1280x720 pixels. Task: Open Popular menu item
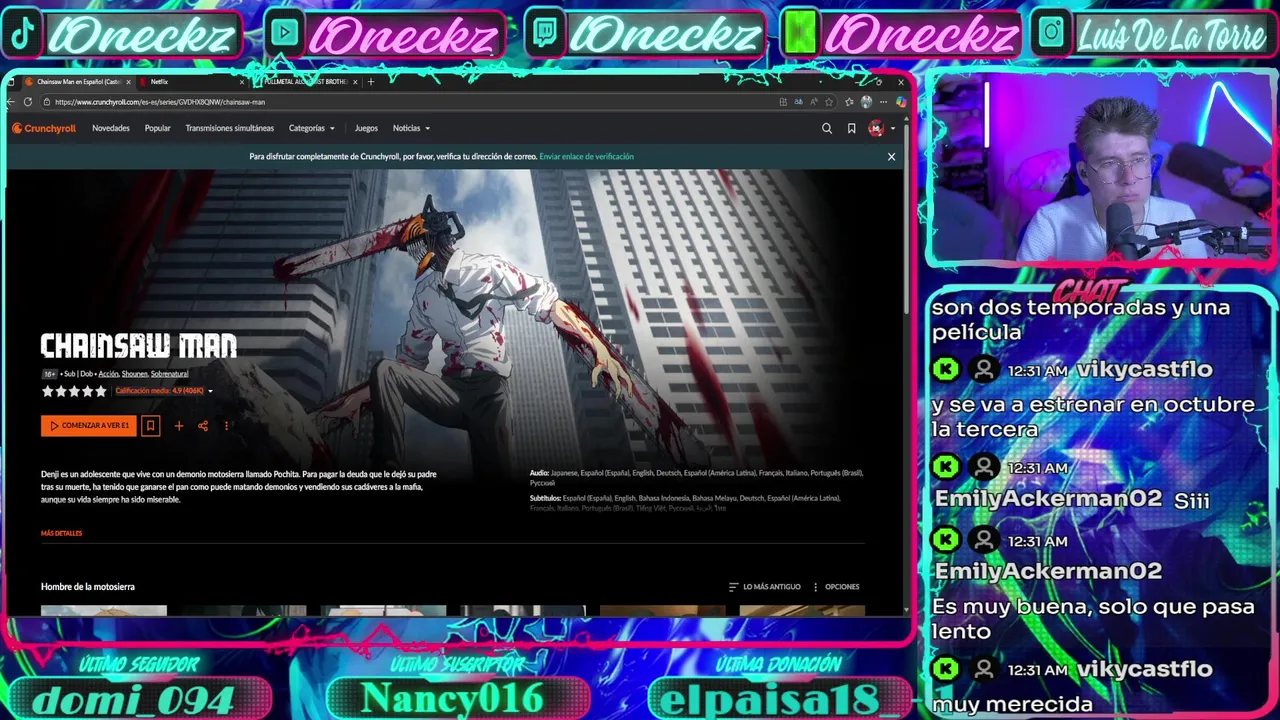point(157,128)
